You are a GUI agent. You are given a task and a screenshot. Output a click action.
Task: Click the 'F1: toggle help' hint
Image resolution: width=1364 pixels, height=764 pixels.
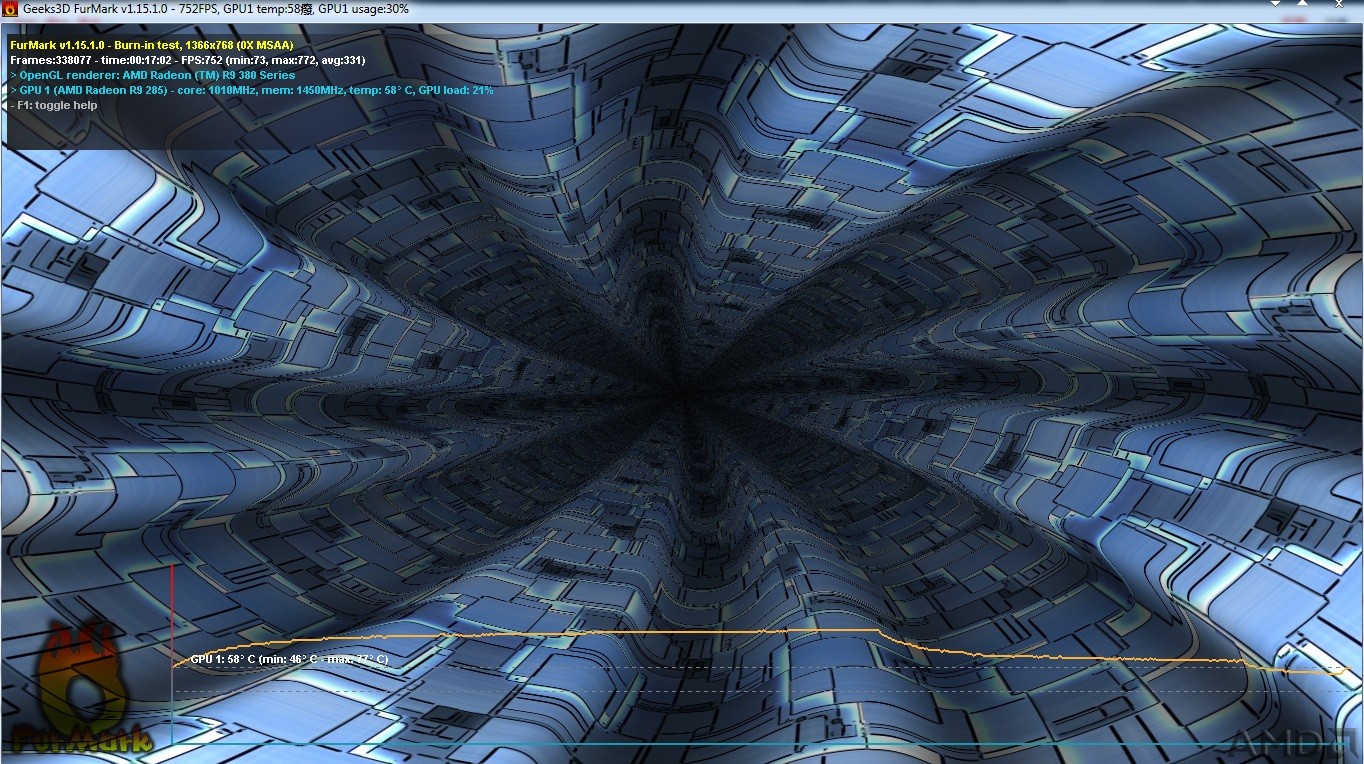pos(53,105)
